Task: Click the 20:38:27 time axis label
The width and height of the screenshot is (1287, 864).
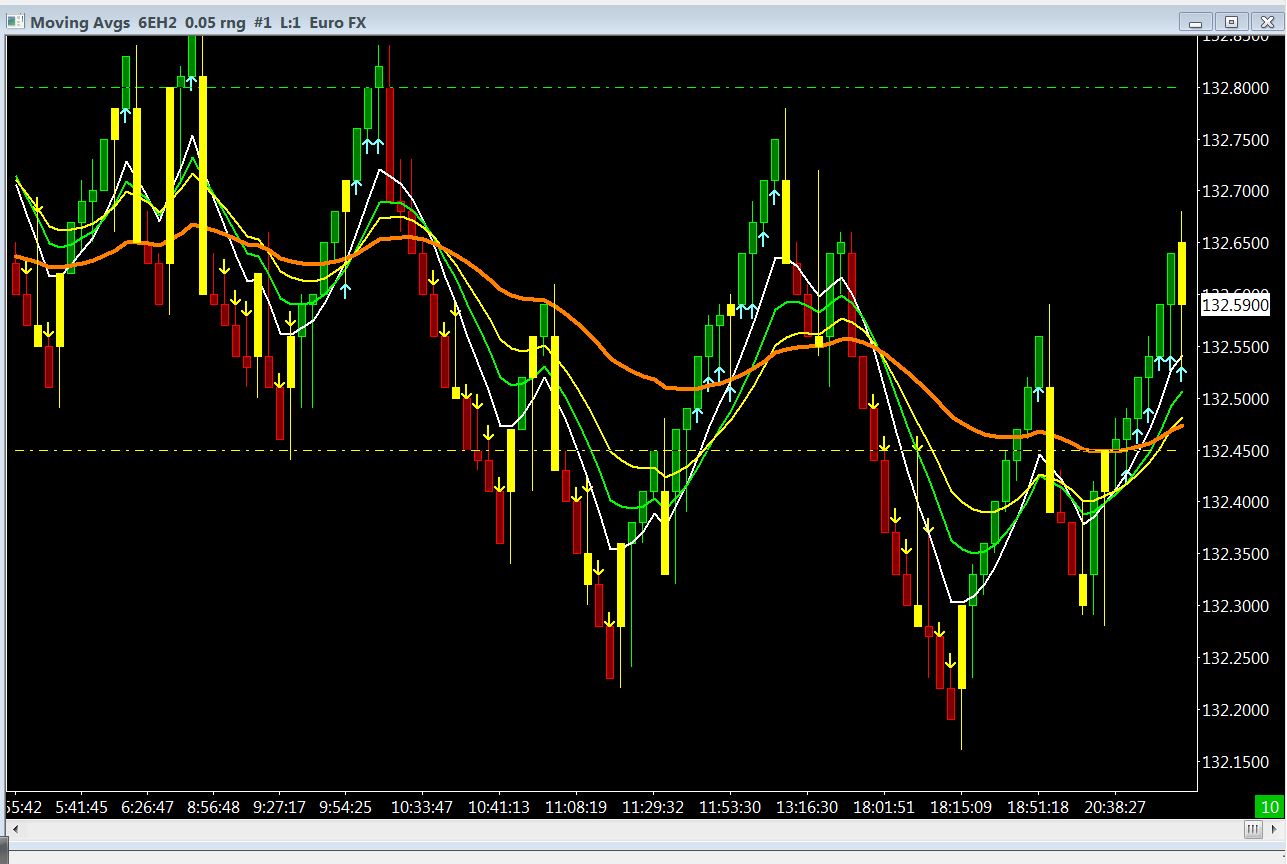Action: (1114, 807)
